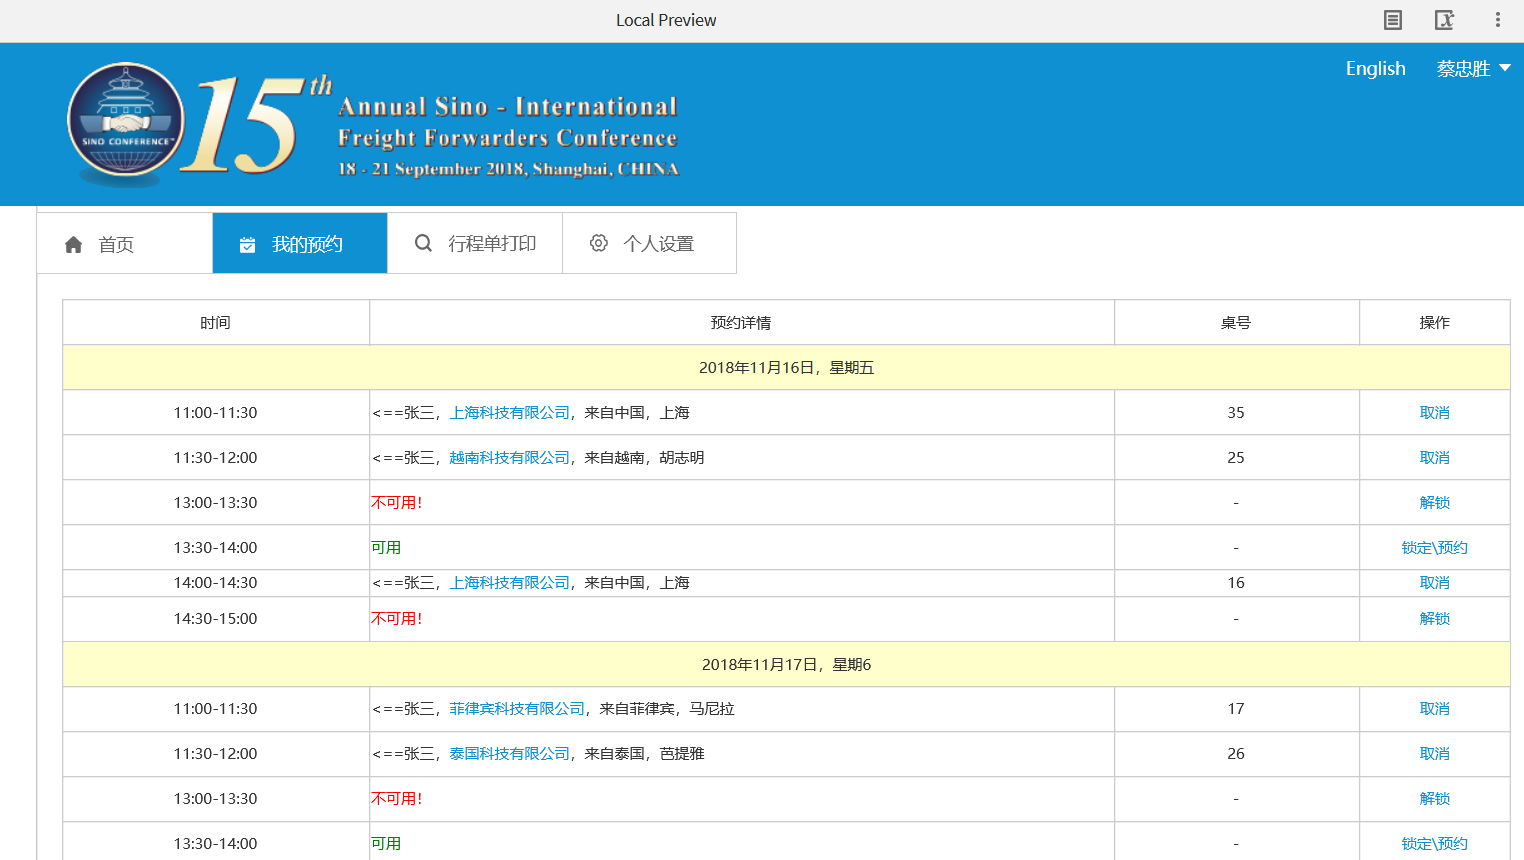Switch language to English
1524x860 pixels.
click(1375, 68)
